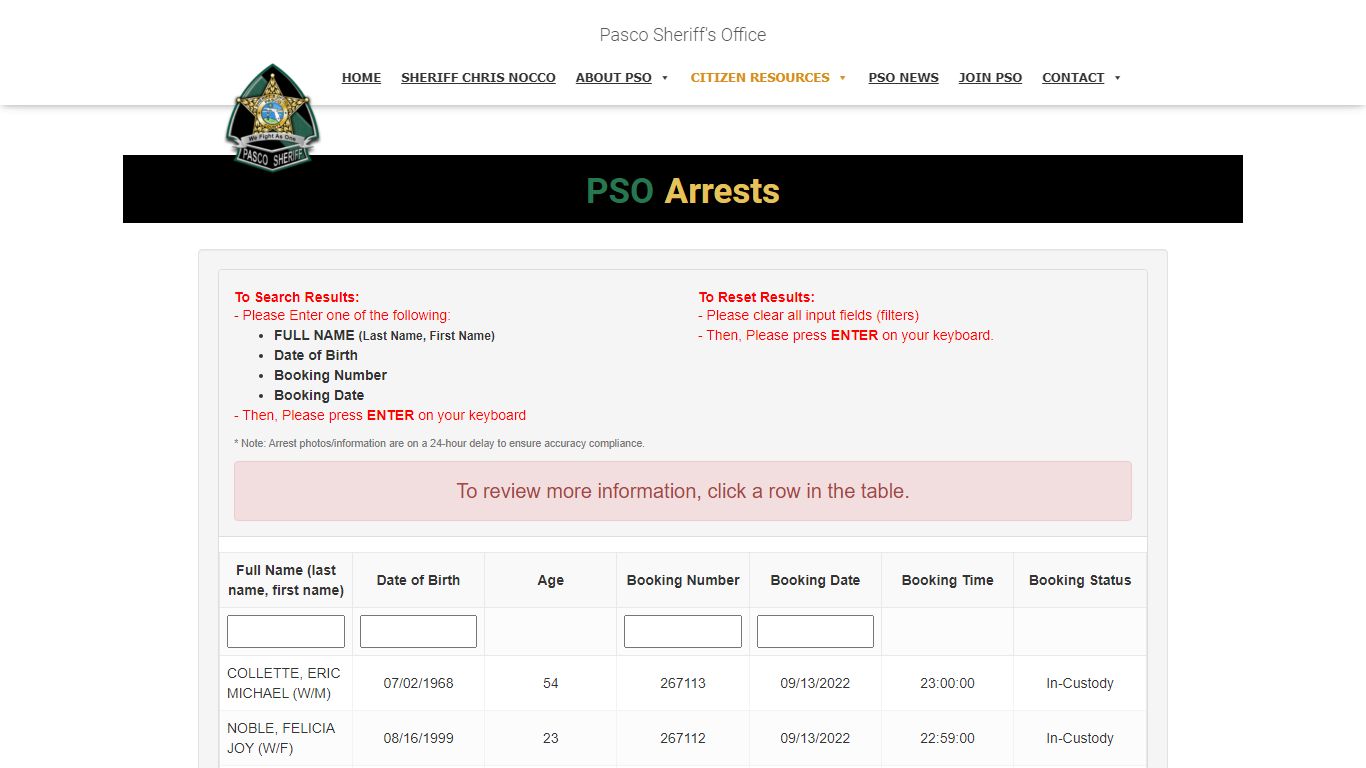Click booking time 23:00:00

tap(947, 683)
